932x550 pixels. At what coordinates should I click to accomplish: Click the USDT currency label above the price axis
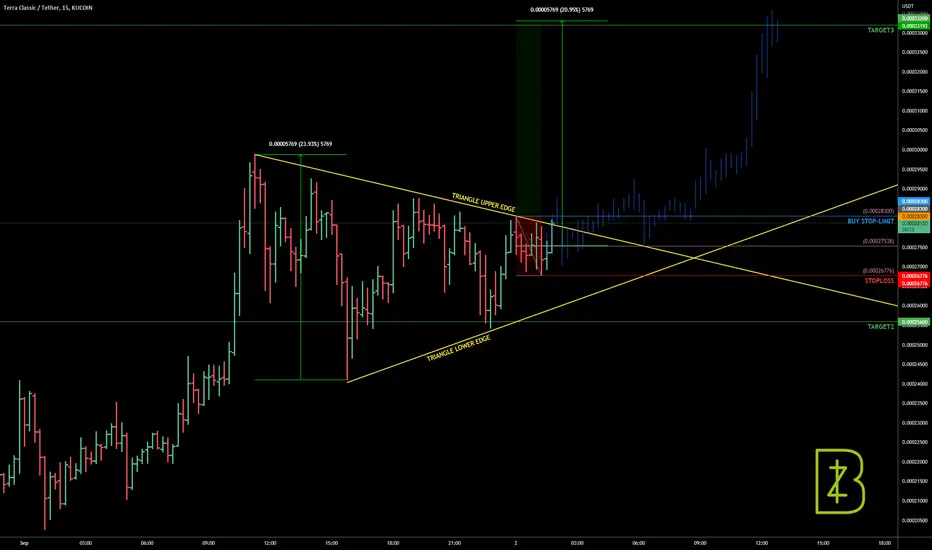(908, 6)
